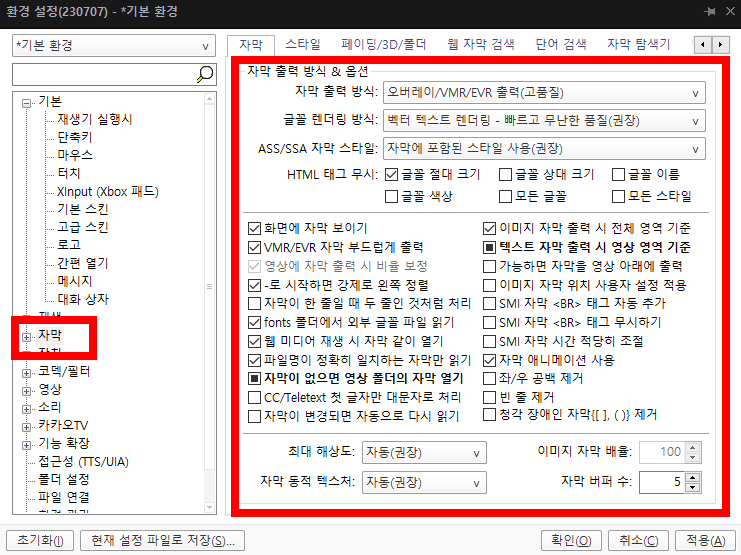Enable SMI 자막 <BR> 태그 자동 추가
Screen dimensions: 741x555
[x=489, y=303]
